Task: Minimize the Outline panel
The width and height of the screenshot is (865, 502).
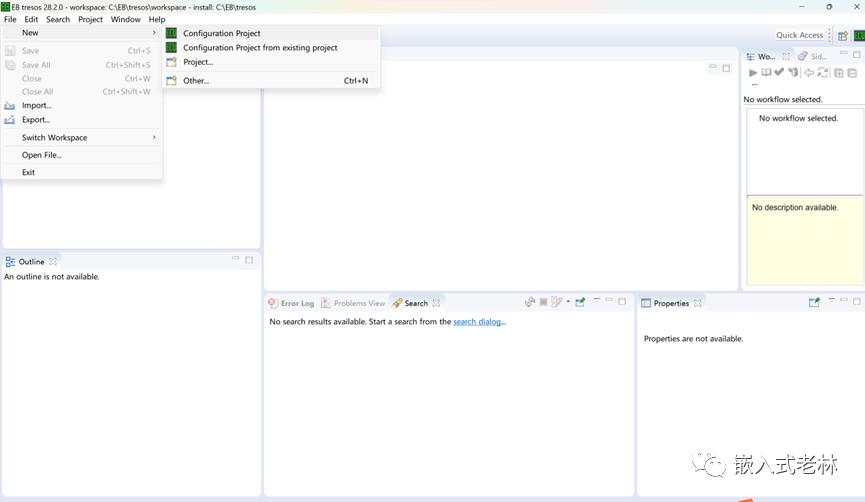Action: (236, 258)
